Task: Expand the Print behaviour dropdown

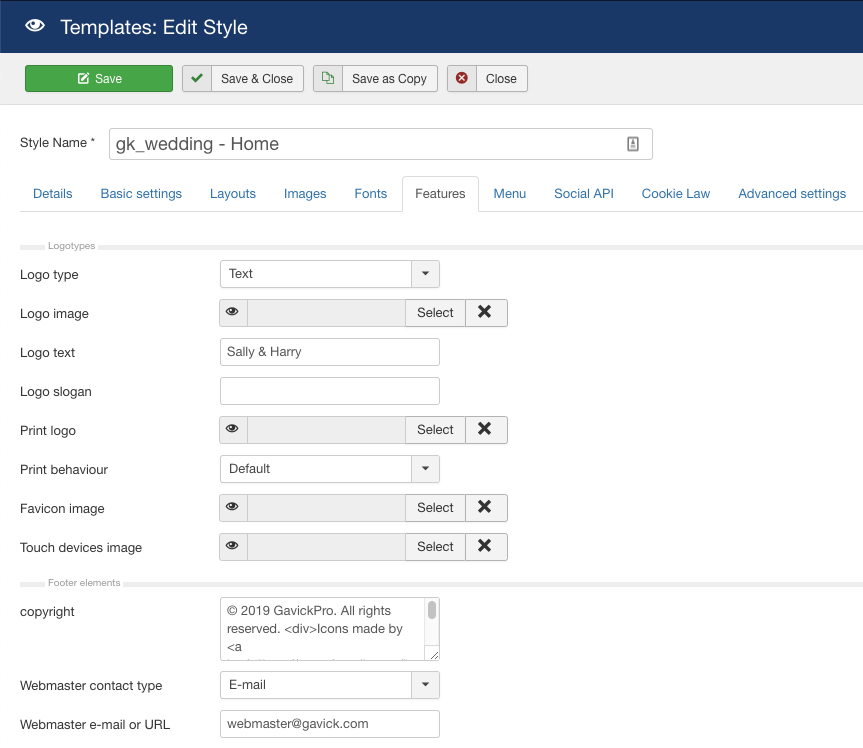Action: pos(425,469)
